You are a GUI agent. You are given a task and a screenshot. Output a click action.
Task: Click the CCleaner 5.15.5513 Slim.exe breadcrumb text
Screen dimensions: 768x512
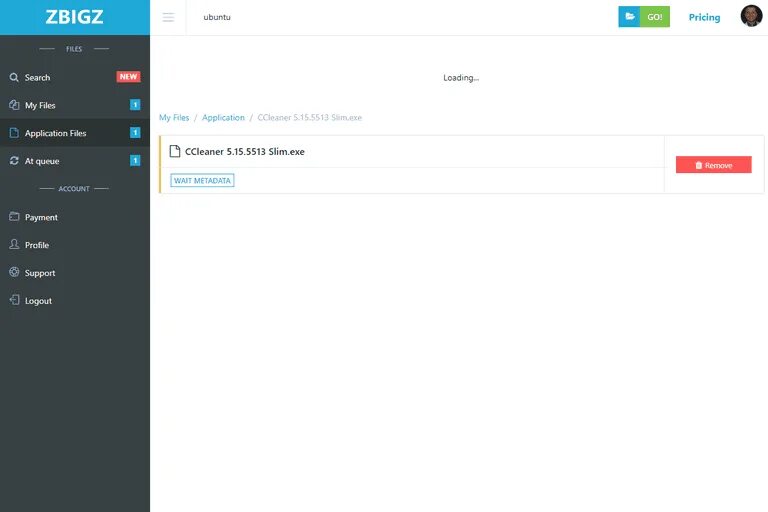(x=310, y=118)
